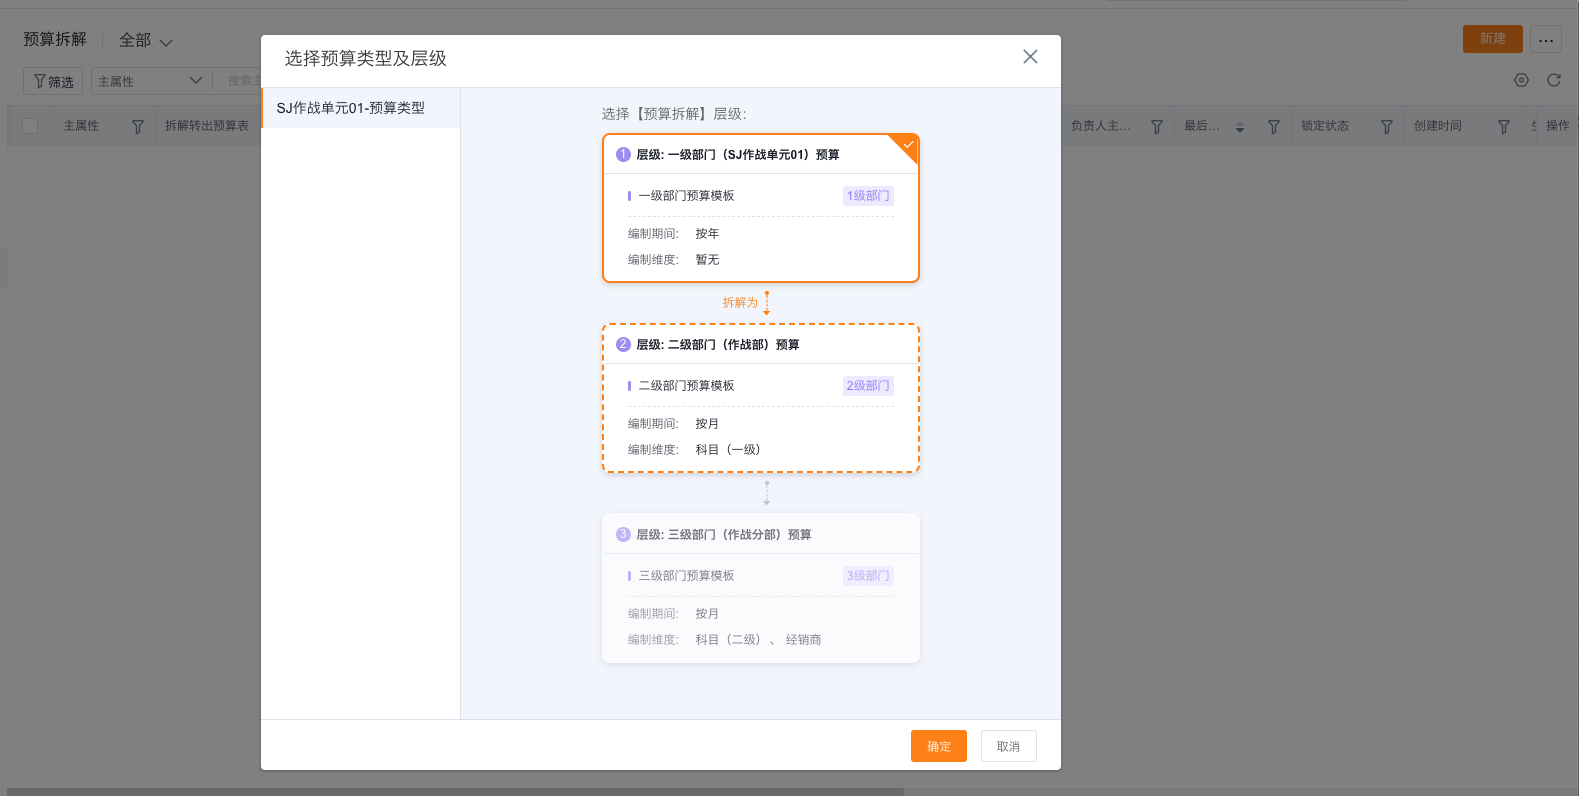Filter the 锁定状态 column
The height and width of the screenshot is (796, 1579).
1387,127
